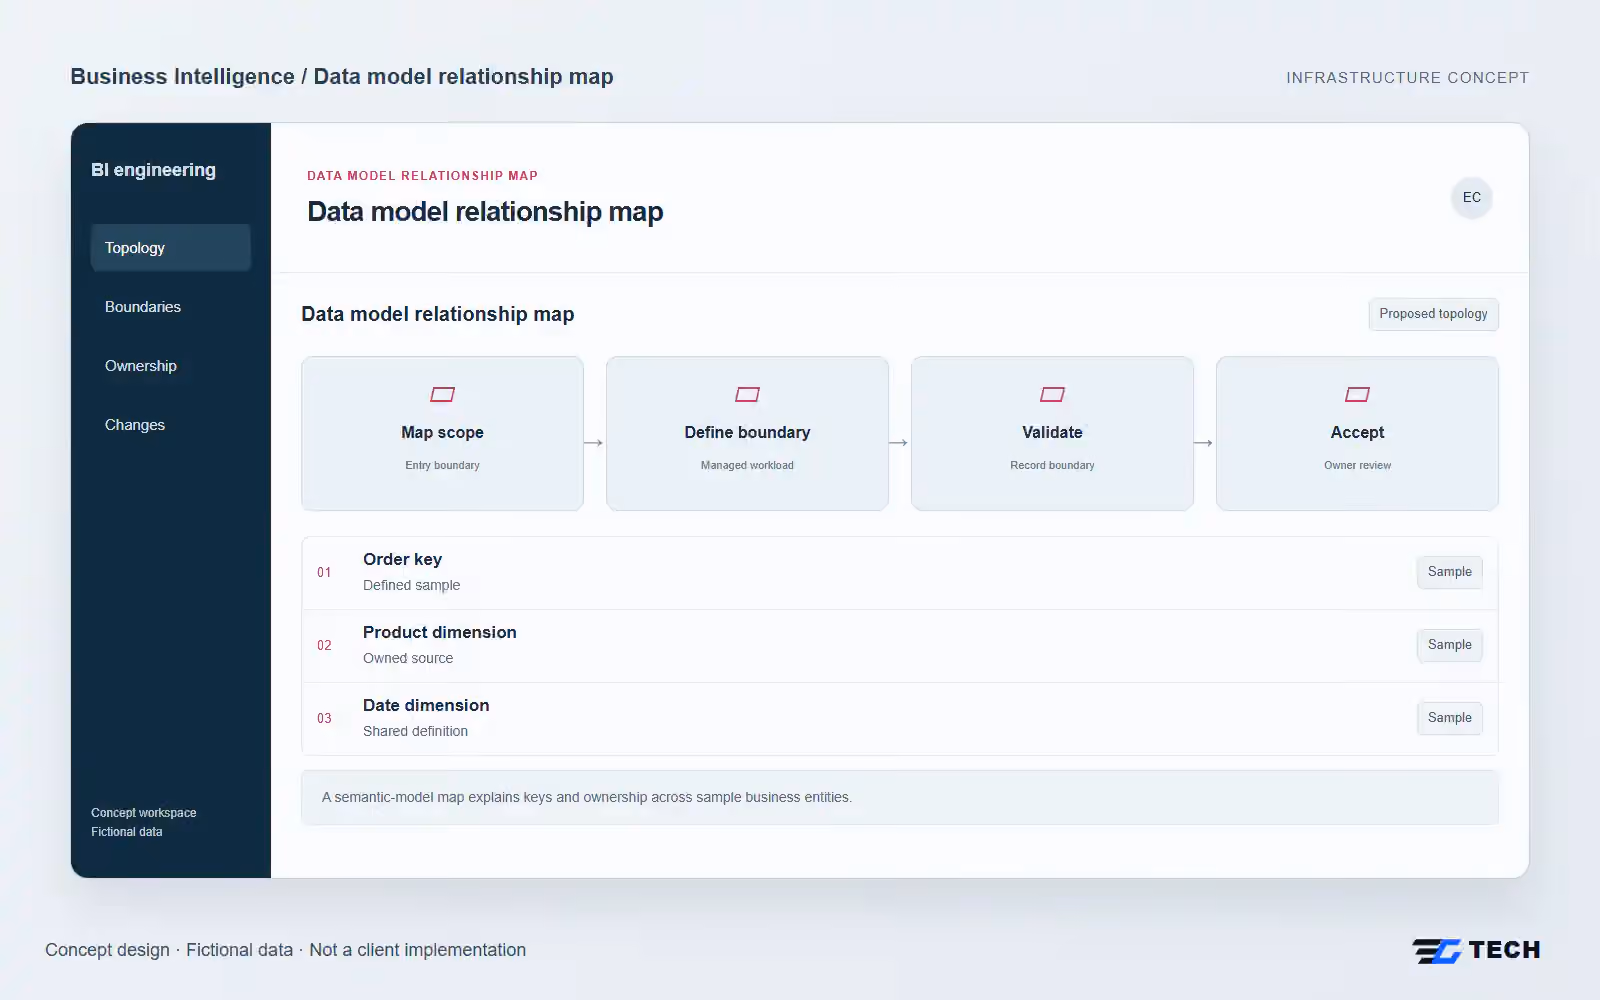The image size is (1600, 1000).
Task: Select the Accept step card
Action: (x=1357, y=433)
